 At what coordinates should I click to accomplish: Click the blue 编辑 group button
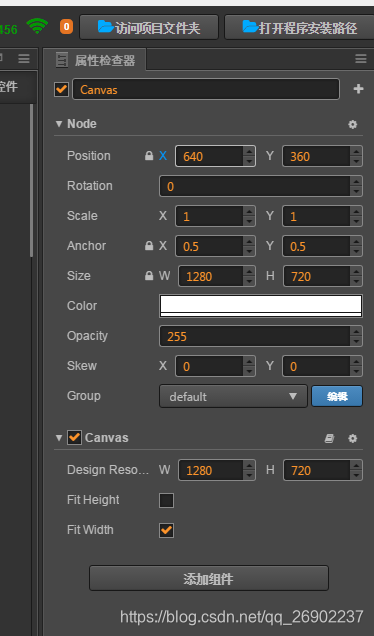pyautogui.click(x=337, y=396)
